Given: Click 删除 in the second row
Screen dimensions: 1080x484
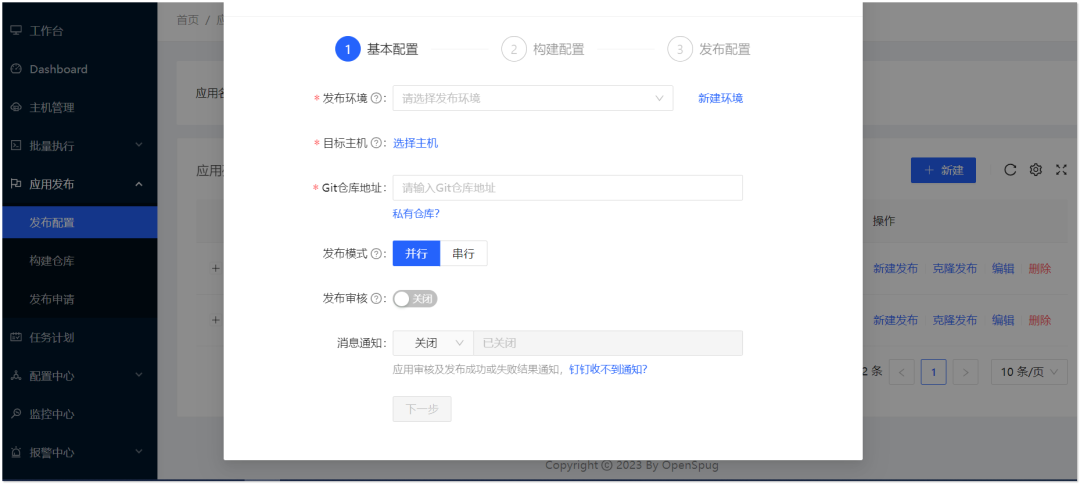Looking at the screenshot, I should click(1040, 320).
